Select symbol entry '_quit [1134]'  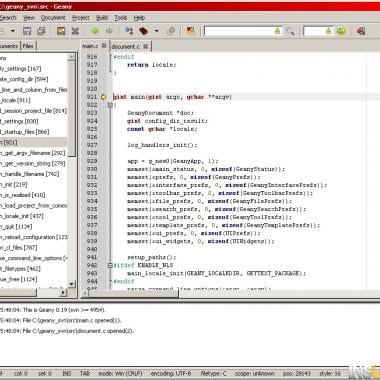pos(16,227)
